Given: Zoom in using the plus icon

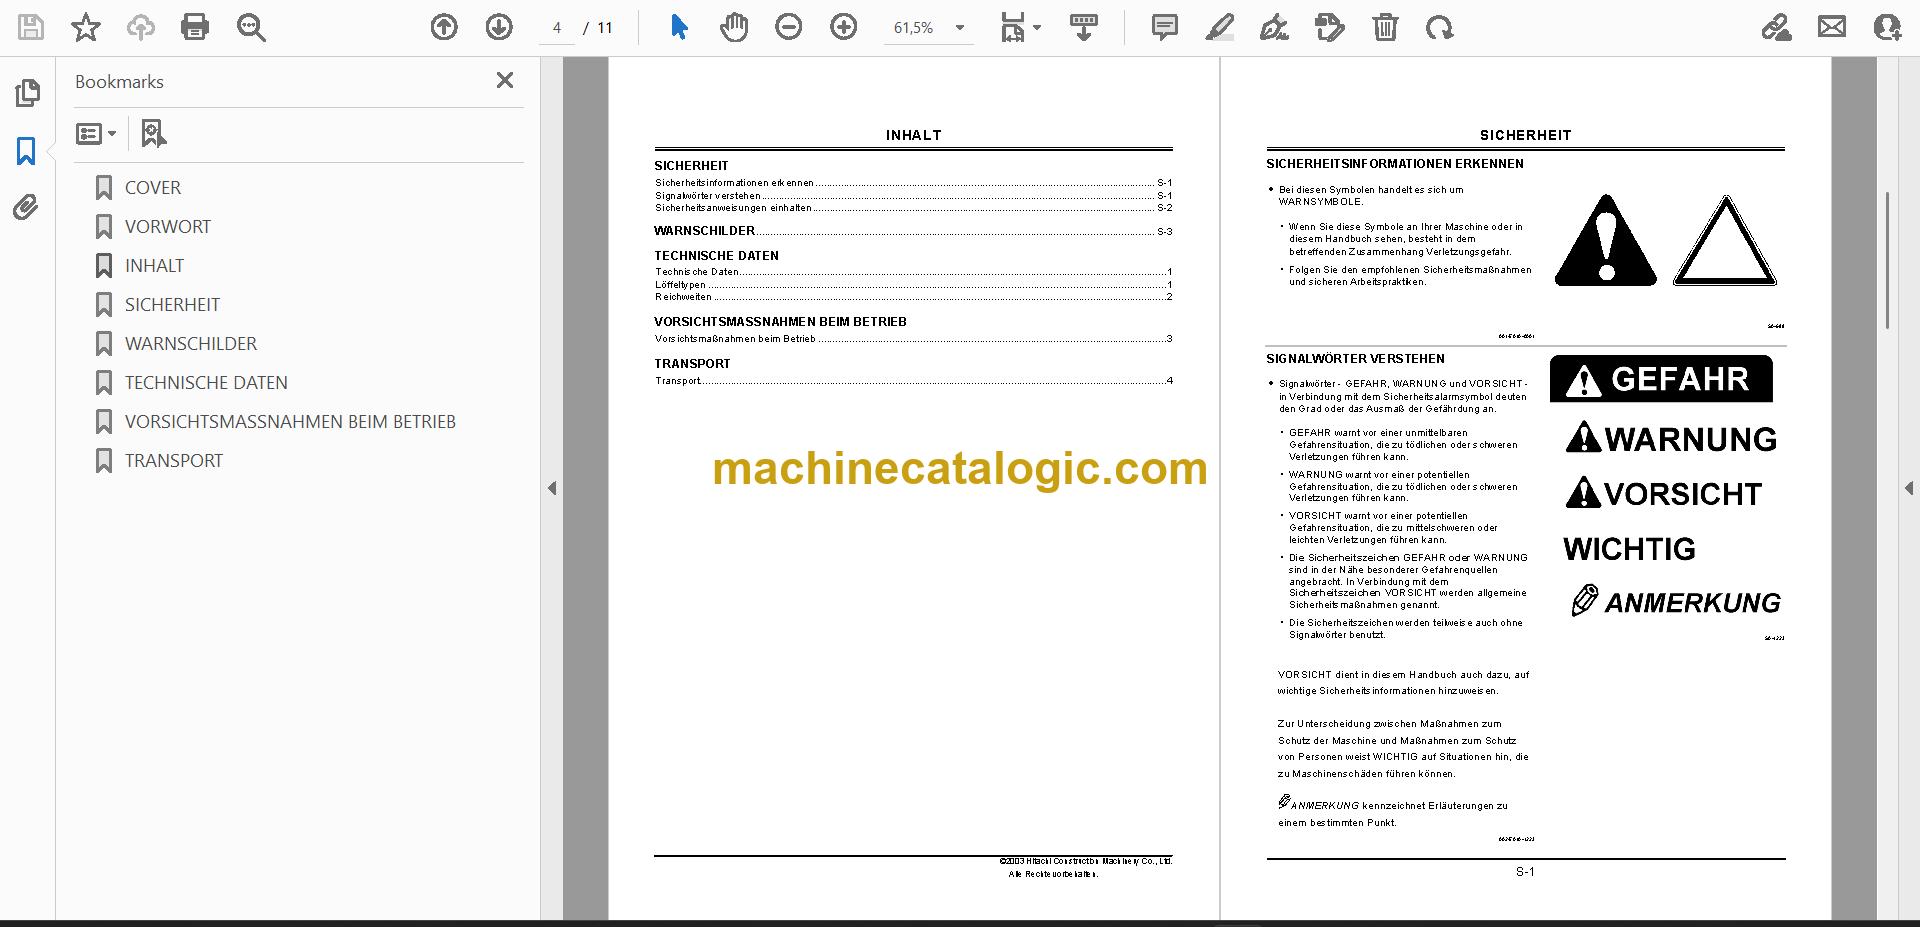Looking at the screenshot, I should tap(844, 28).
